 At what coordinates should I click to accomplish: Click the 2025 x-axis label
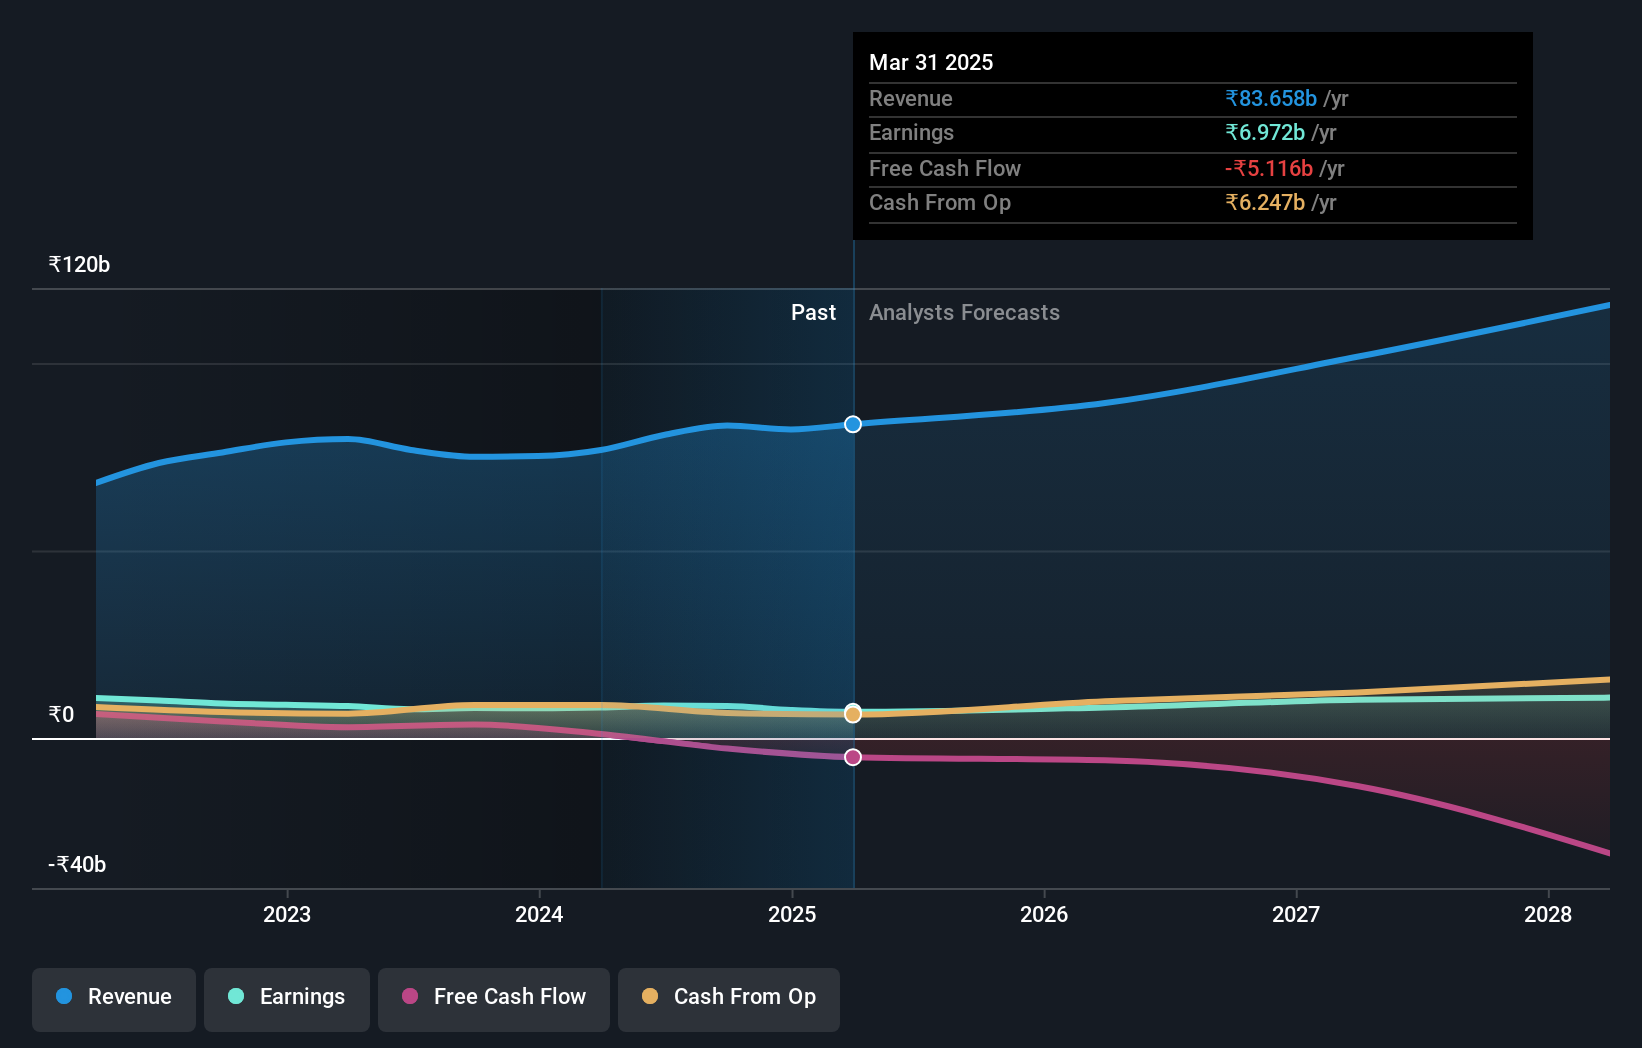(792, 914)
